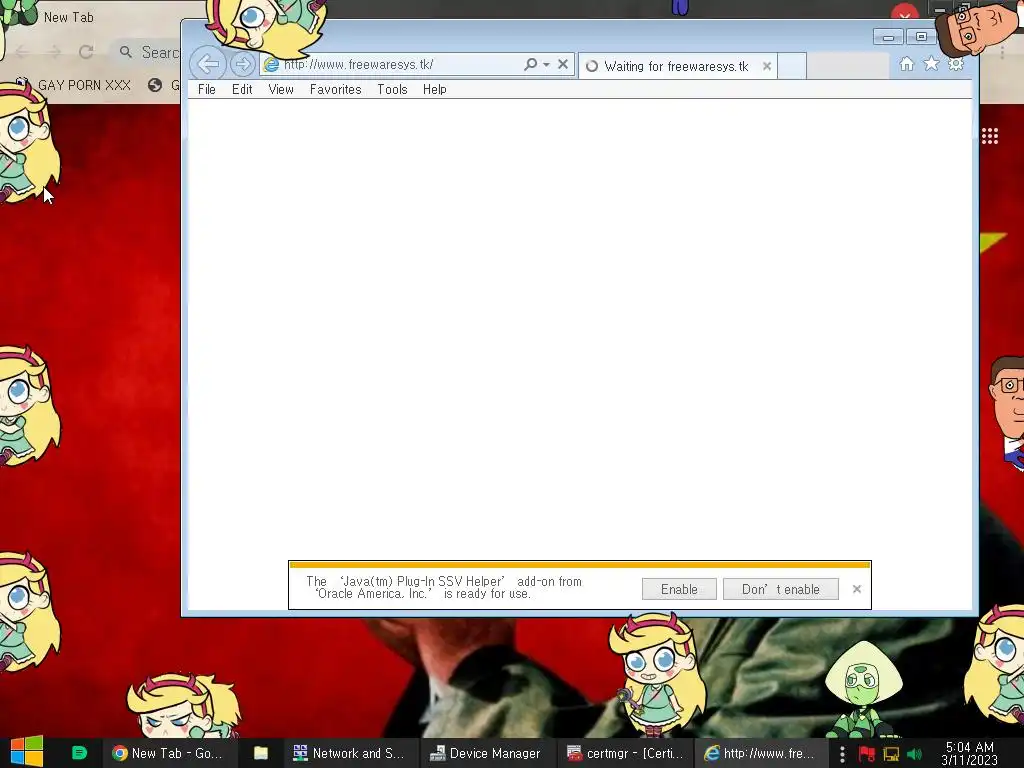Open the File menu
1024x768 pixels.
[206, 89]
